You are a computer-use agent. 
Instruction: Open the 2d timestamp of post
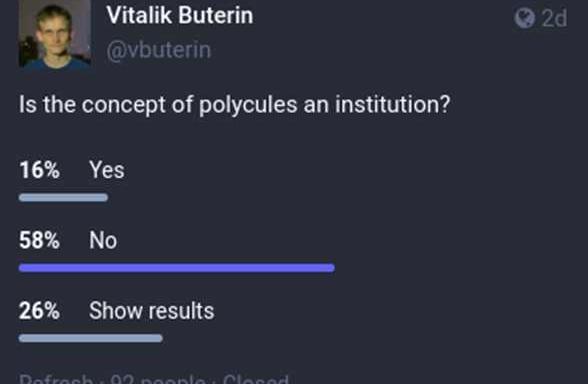tap(554, 18)
